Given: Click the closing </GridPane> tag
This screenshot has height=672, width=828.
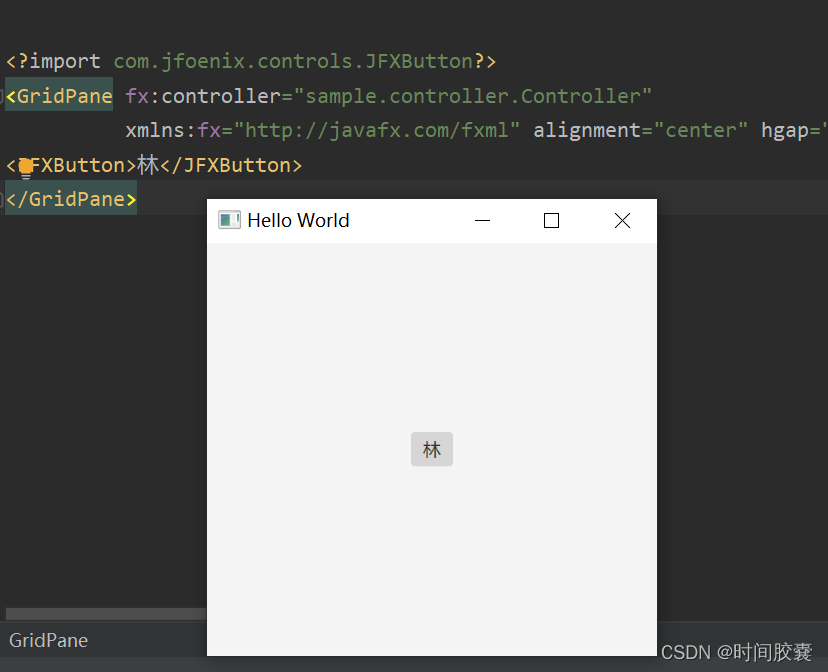Looking at the screenshot, I should tap(71, 199).
